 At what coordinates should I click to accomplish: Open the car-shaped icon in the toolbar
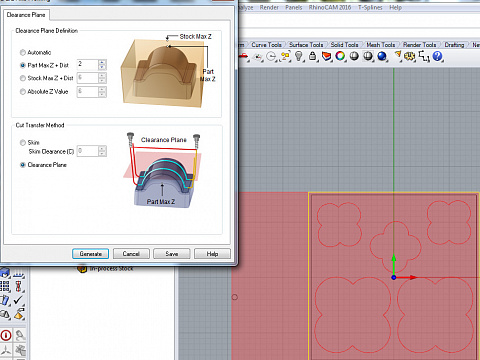245,56
